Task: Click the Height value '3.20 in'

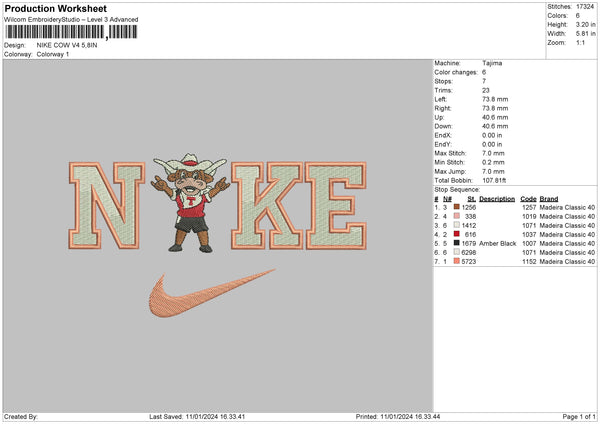Action: [585, 24]
